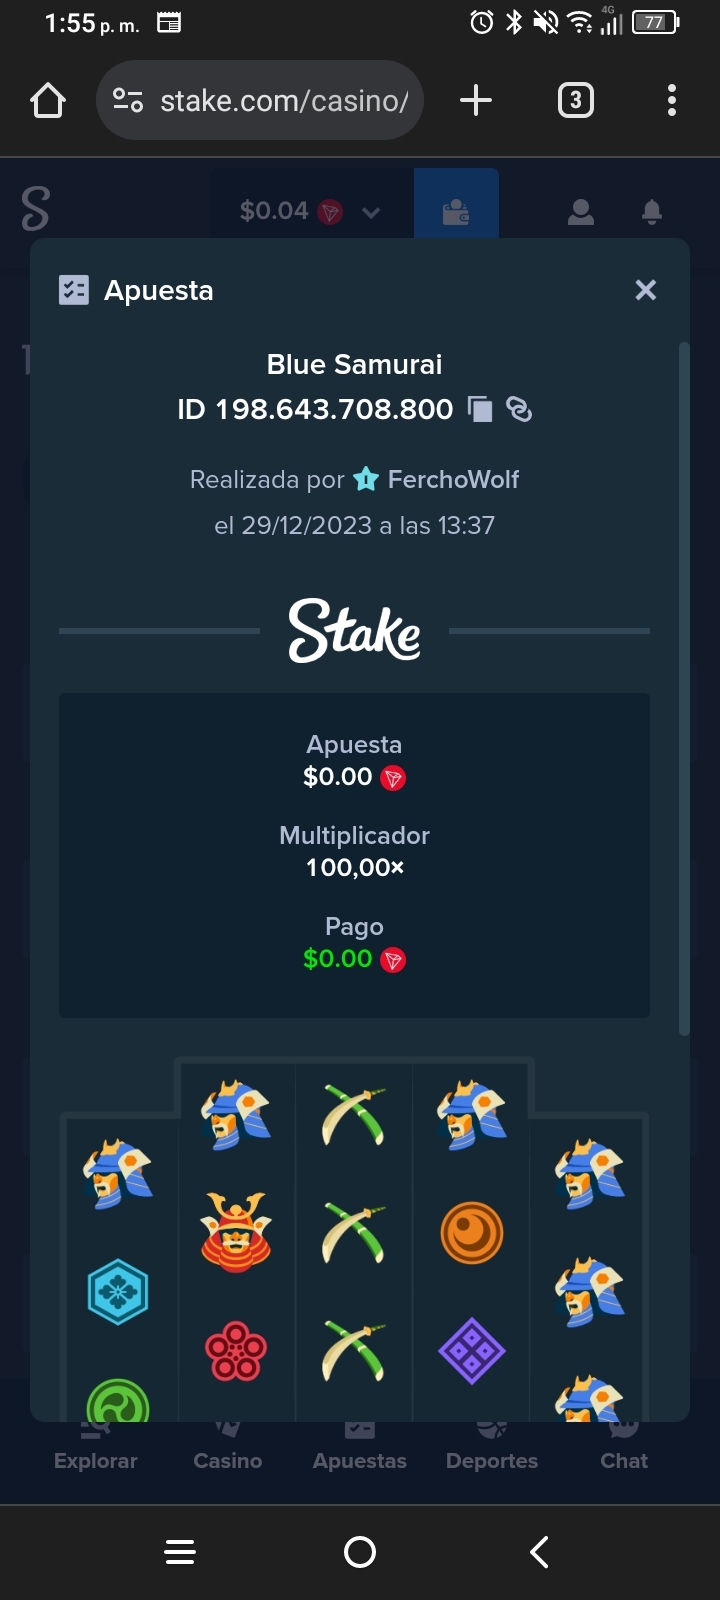The width and height of the screenshot is (720, 1600).
Task: Open the user profile icon
Action: (581, 212)
